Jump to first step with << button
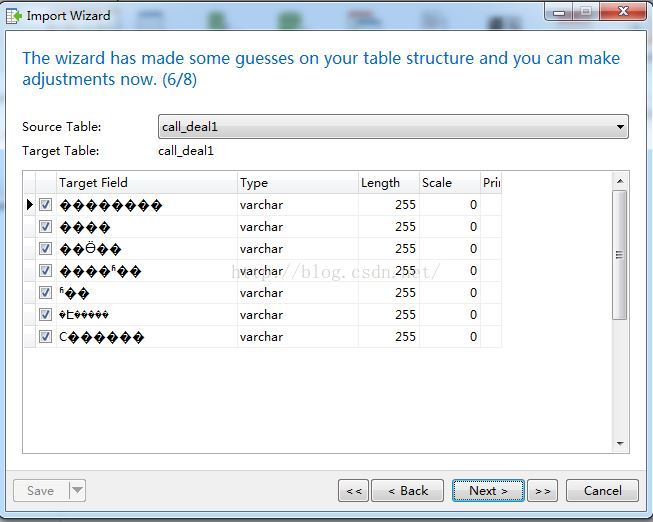 click(354, 491)
